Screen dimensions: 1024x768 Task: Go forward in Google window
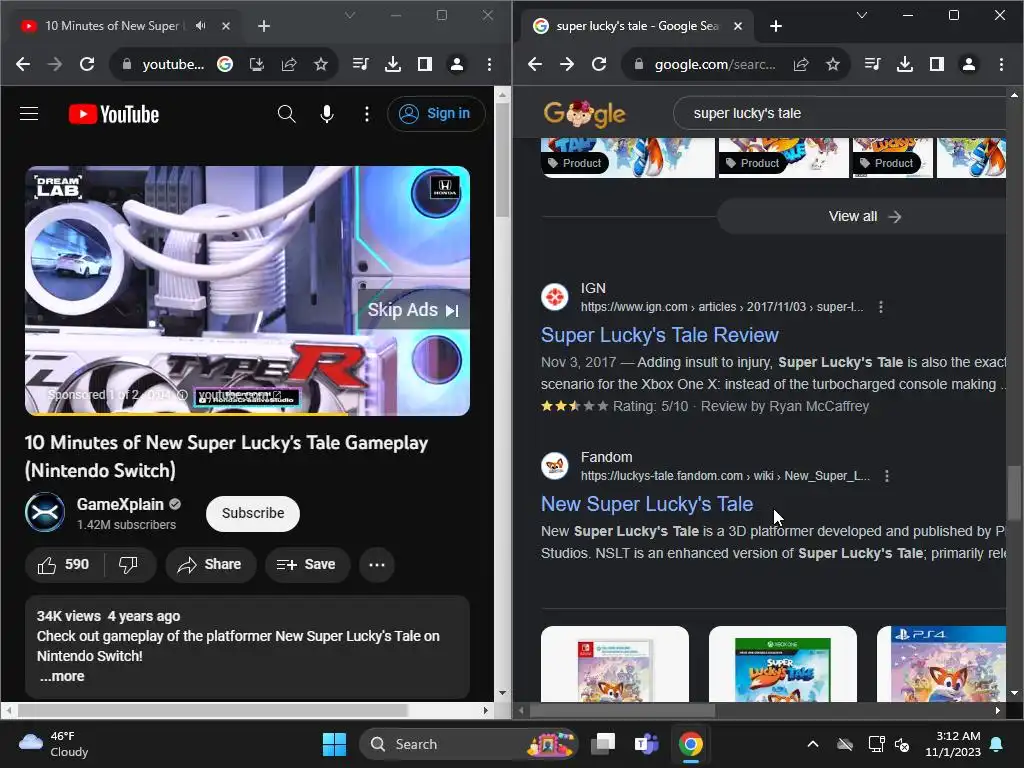tap(567, 64)
